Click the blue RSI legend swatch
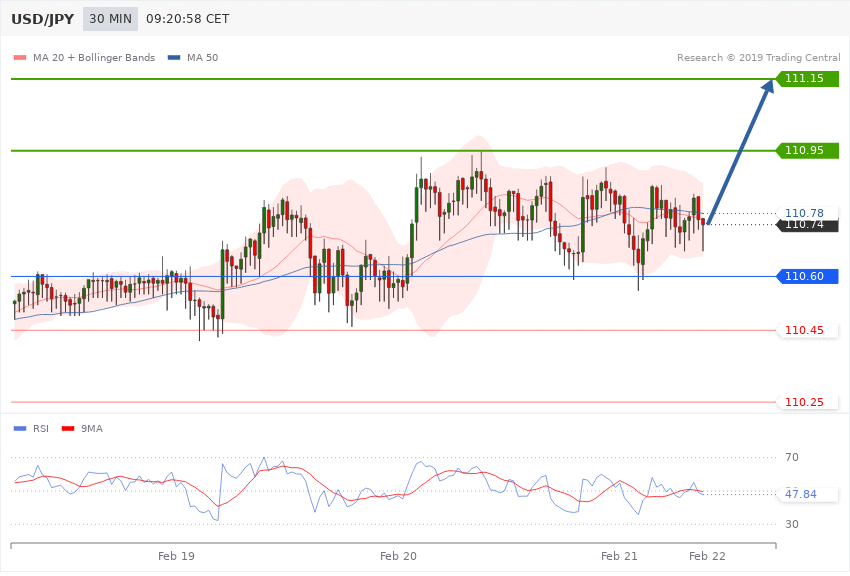This screenshot has height=576, width=850. coord(20,429)
